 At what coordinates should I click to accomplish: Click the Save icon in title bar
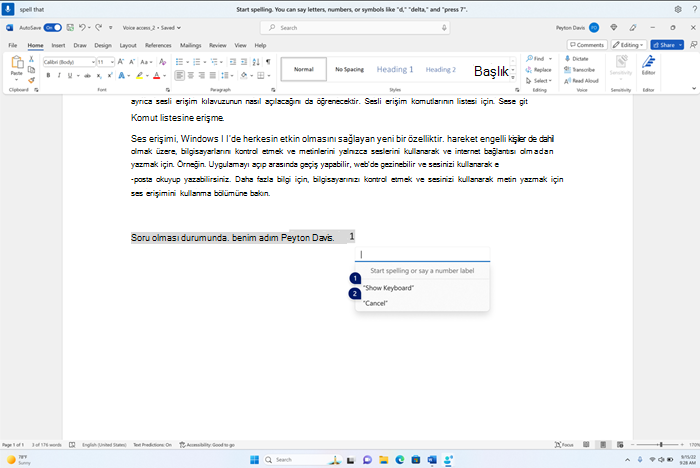70,28
